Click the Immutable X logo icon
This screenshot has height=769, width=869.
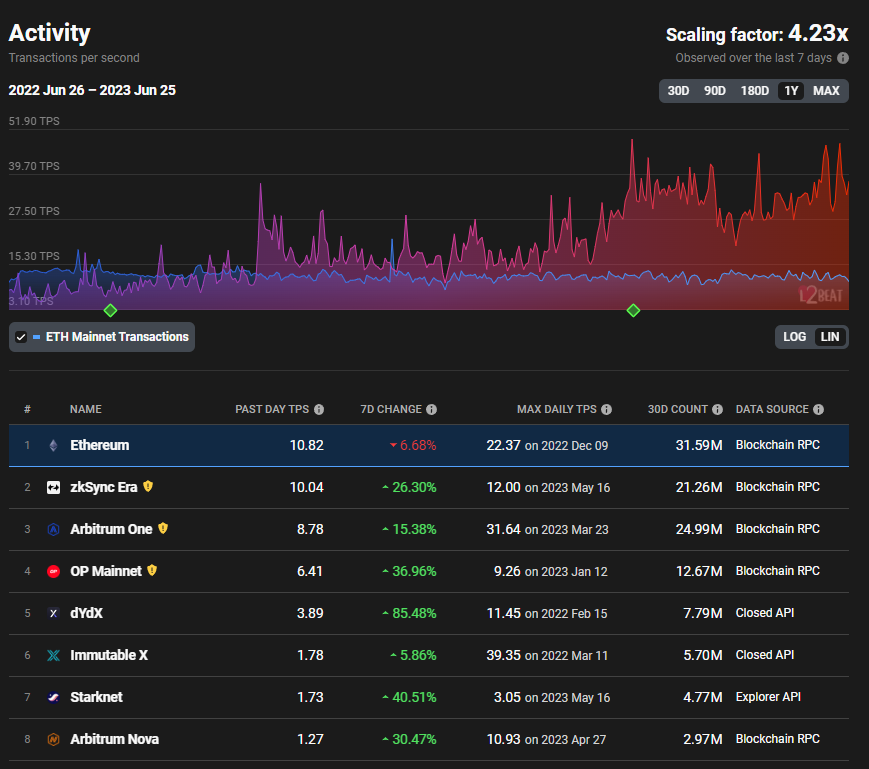[x=53, y=655]
